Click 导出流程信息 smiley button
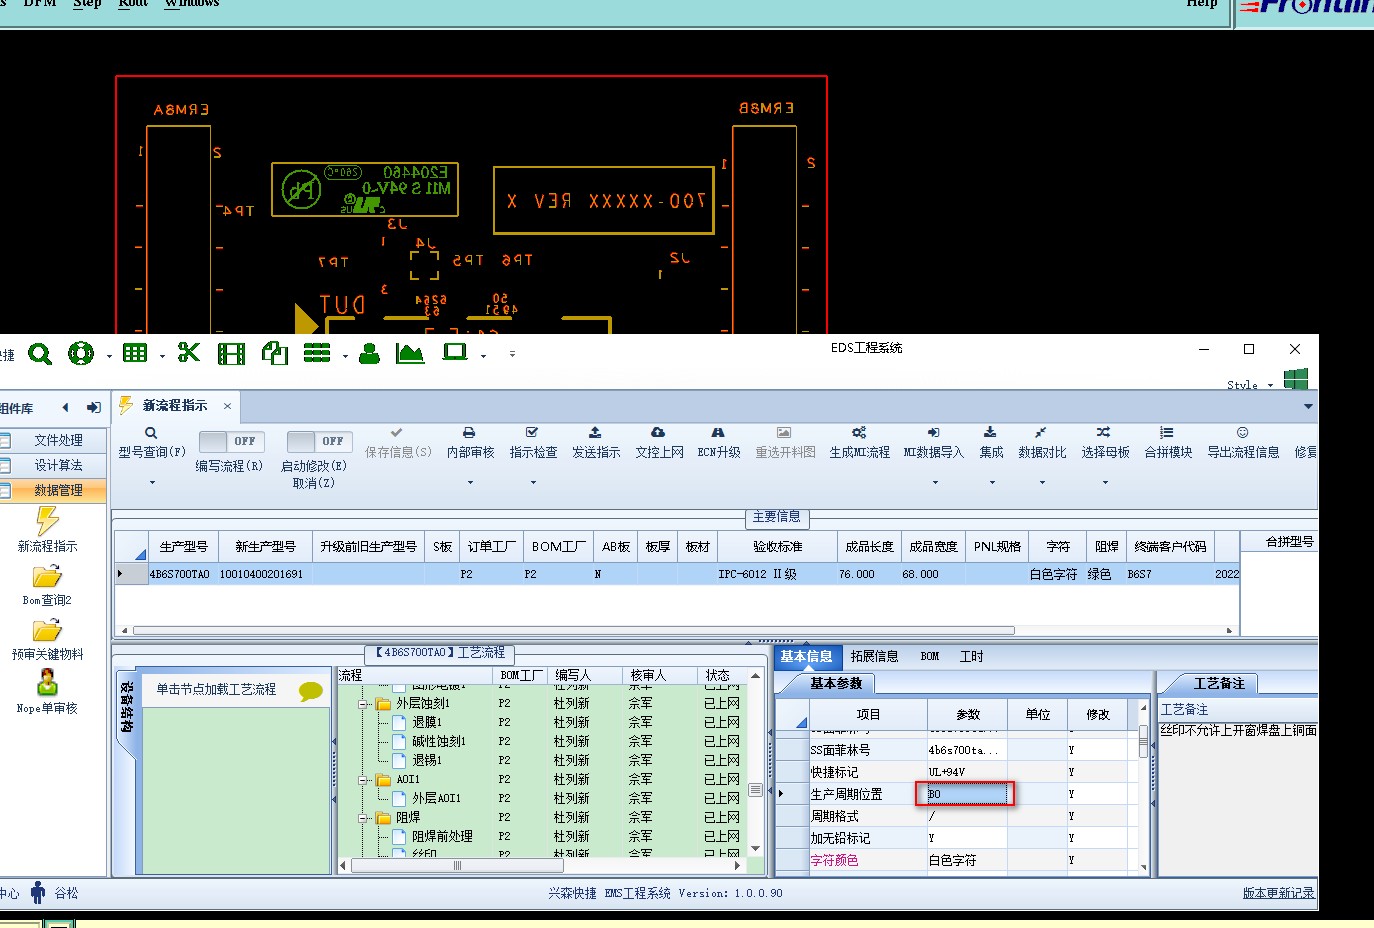This screenshot has height=928, width=1374. click(1243, 443)
